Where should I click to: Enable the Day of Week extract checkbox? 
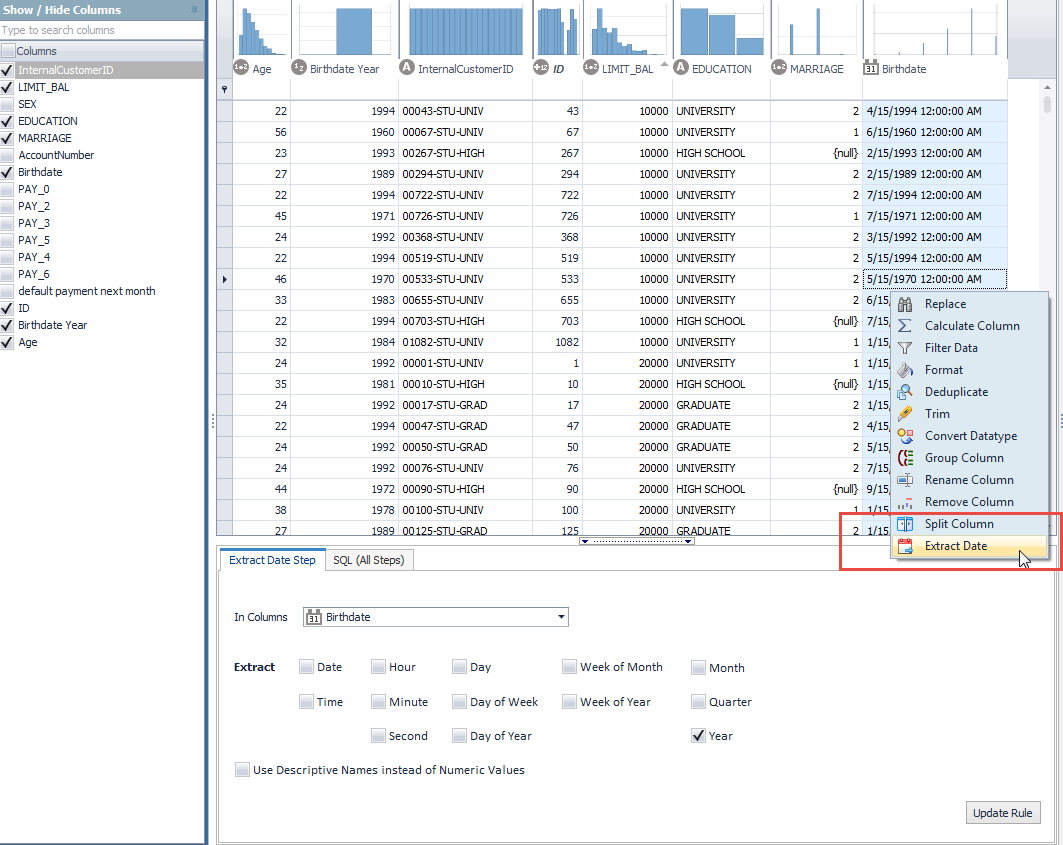click(x=460, y=702)
